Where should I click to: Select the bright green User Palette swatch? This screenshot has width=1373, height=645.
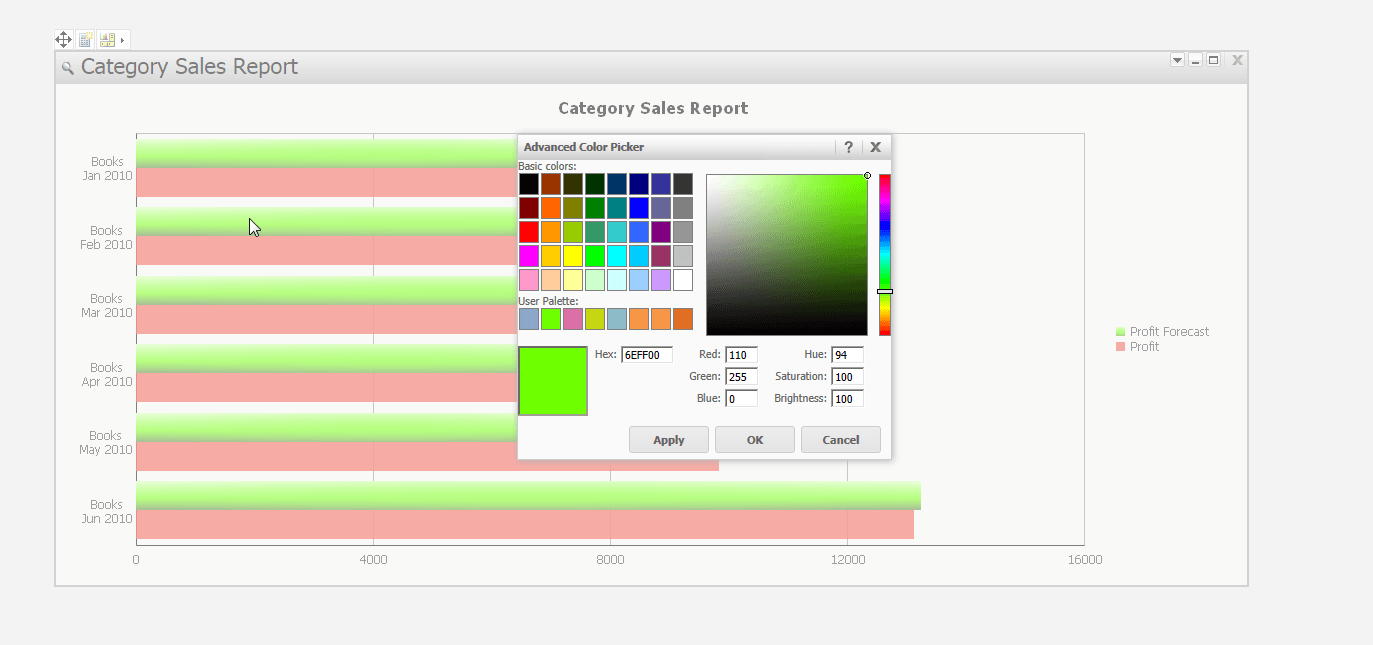[551, 319]
